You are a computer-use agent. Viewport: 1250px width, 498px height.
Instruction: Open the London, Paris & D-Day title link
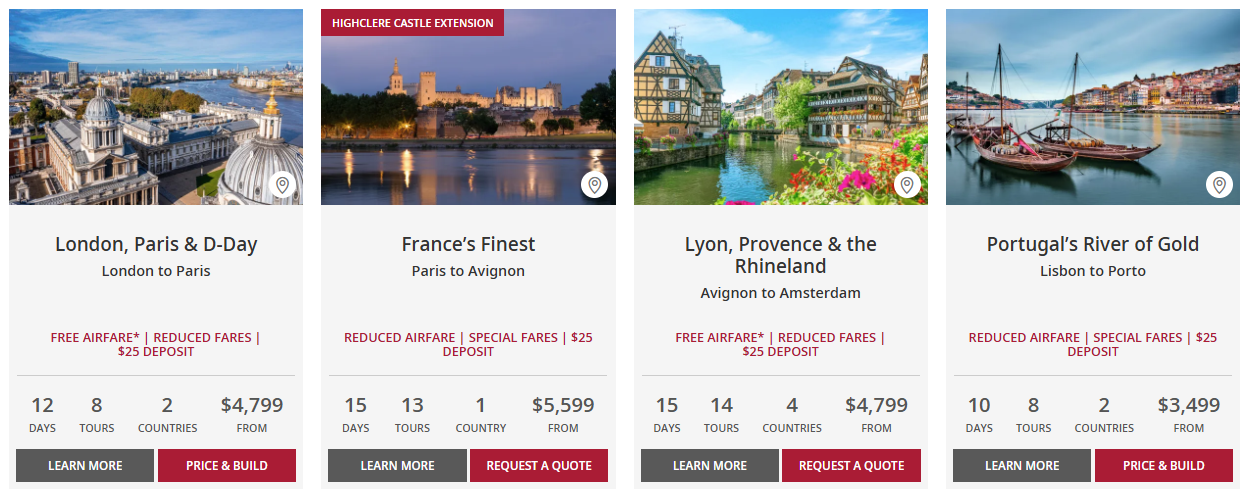156,244
